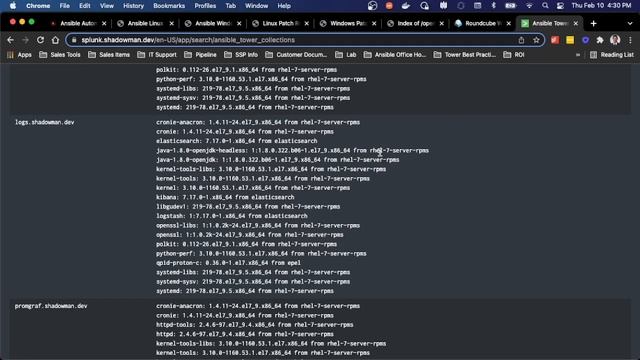This screenshot has width=640, height=360.
Task: Click the address bar URL
Action: (188, 40)
